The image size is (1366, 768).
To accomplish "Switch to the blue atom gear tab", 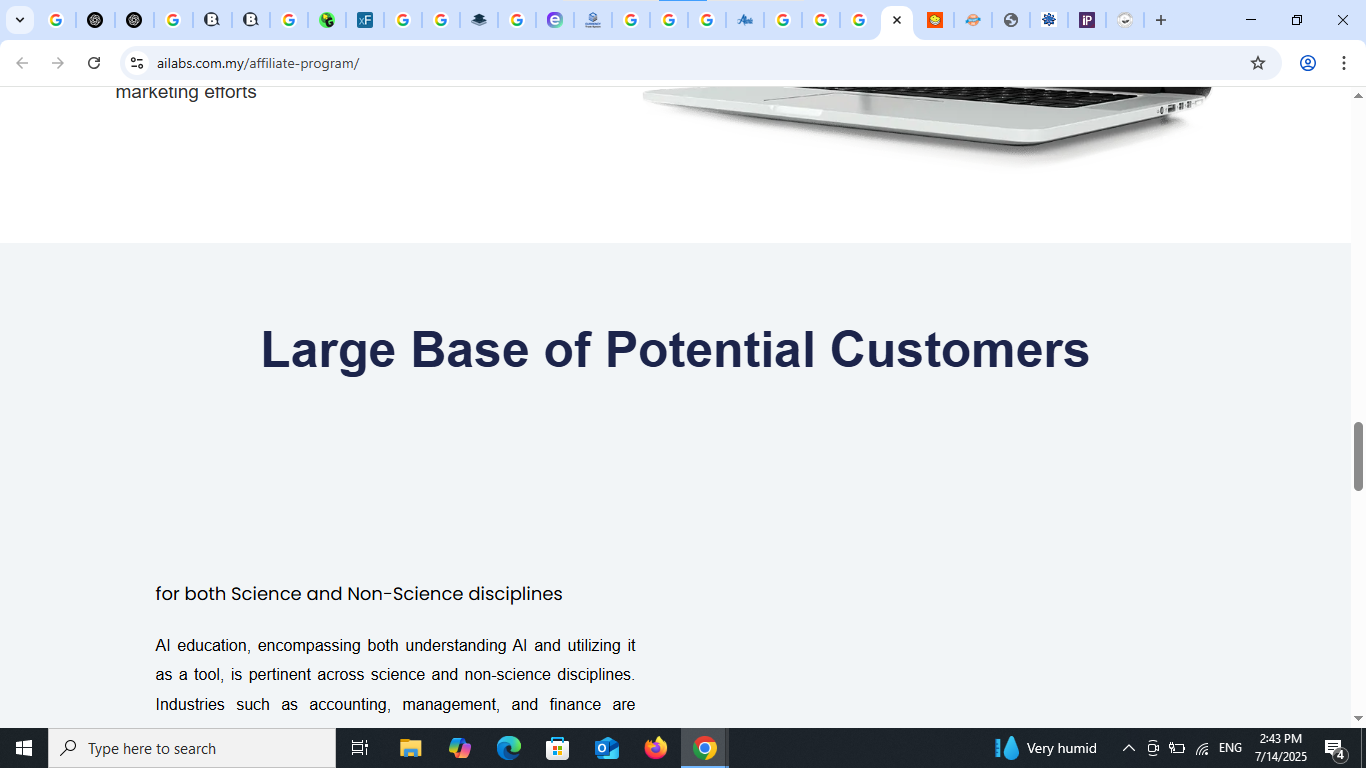I will point(1049,20).
